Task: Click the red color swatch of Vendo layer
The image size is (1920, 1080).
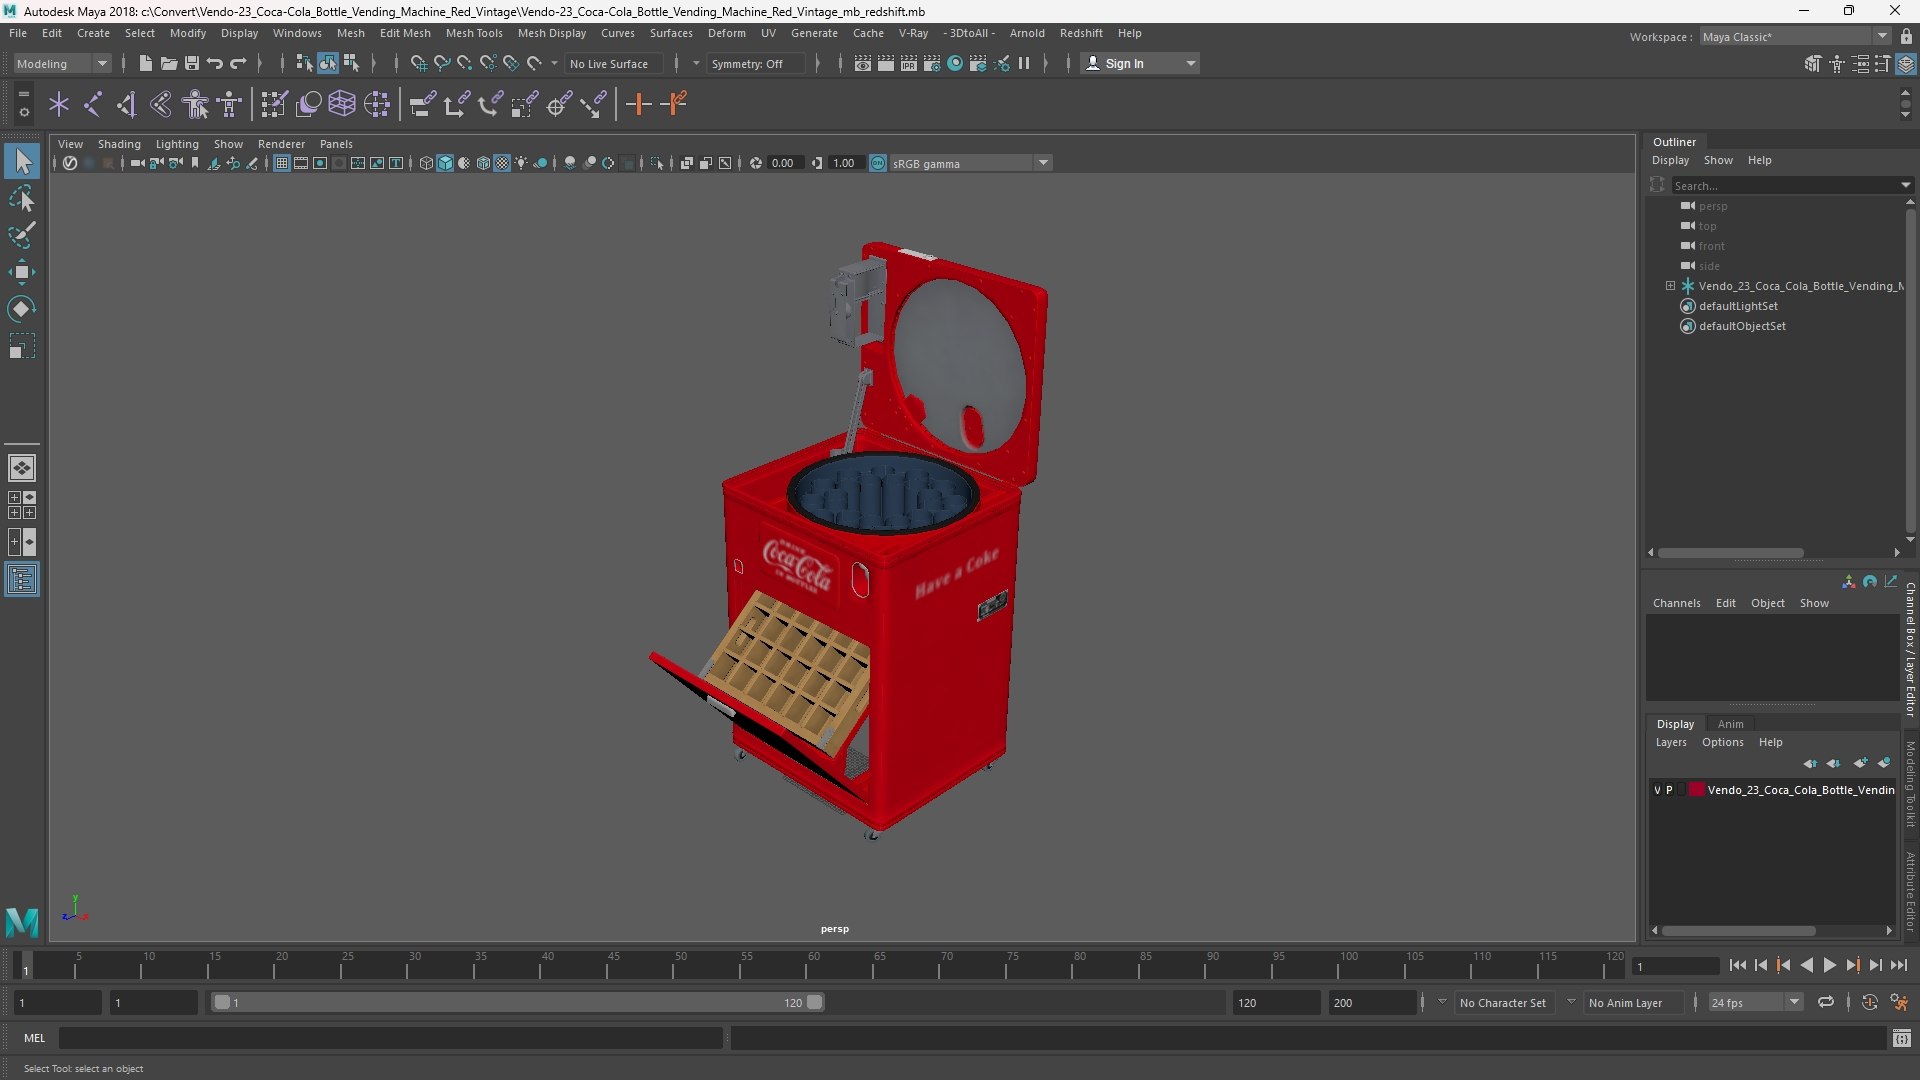Action: 1697,790
